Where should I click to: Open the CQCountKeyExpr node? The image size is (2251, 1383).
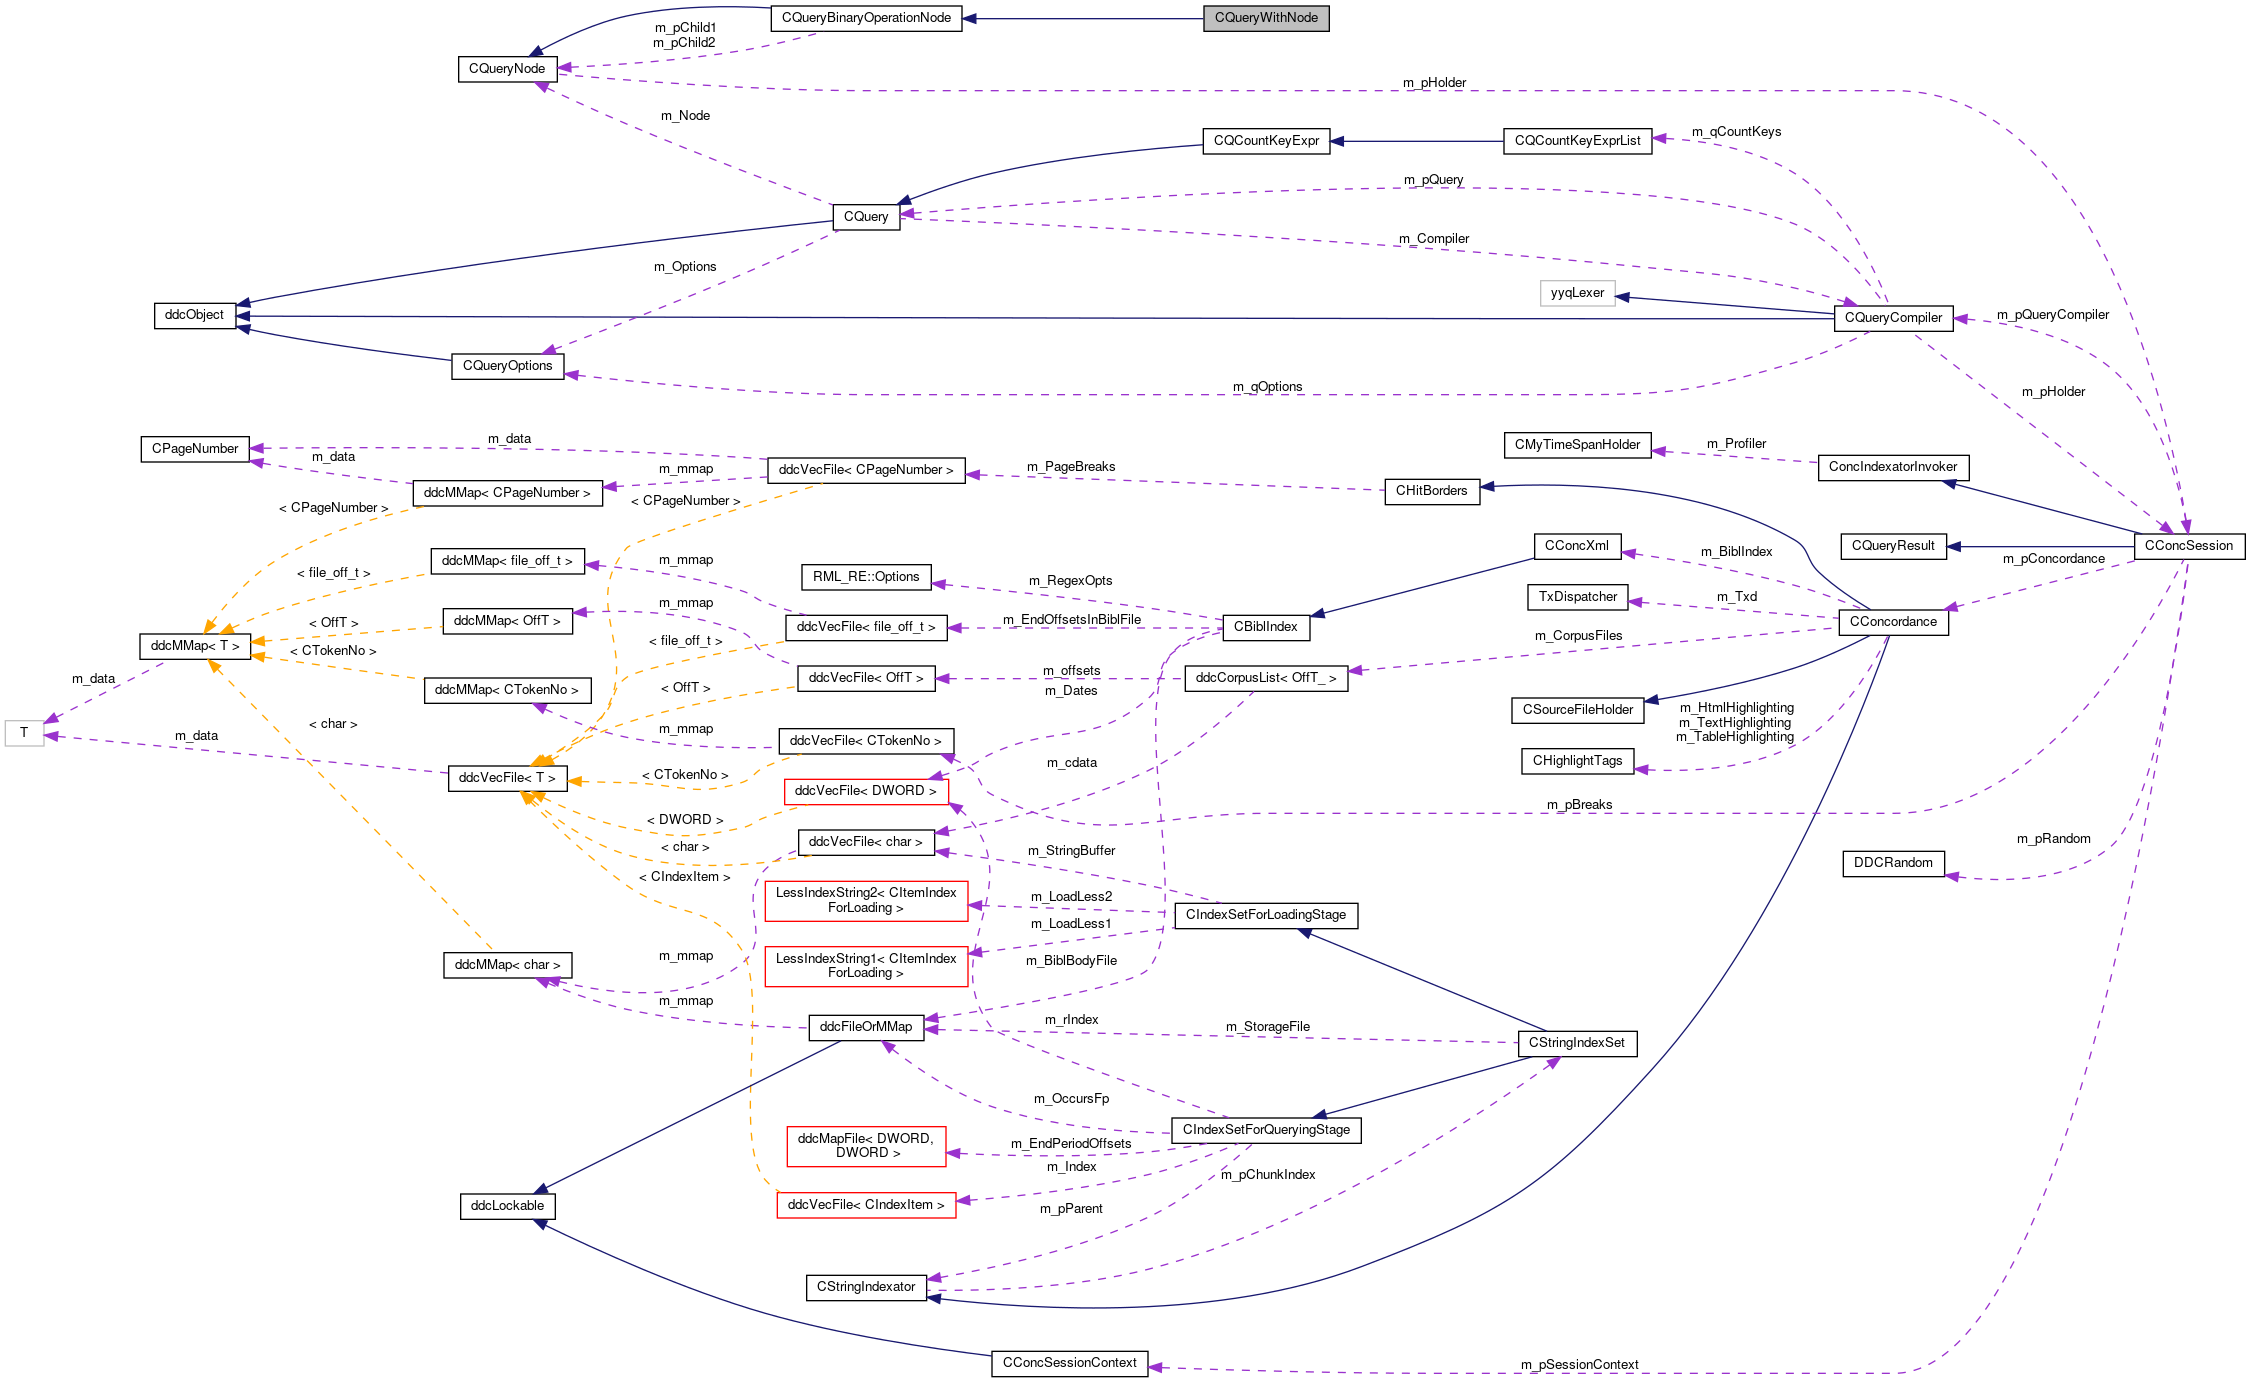pos(1266,141)
